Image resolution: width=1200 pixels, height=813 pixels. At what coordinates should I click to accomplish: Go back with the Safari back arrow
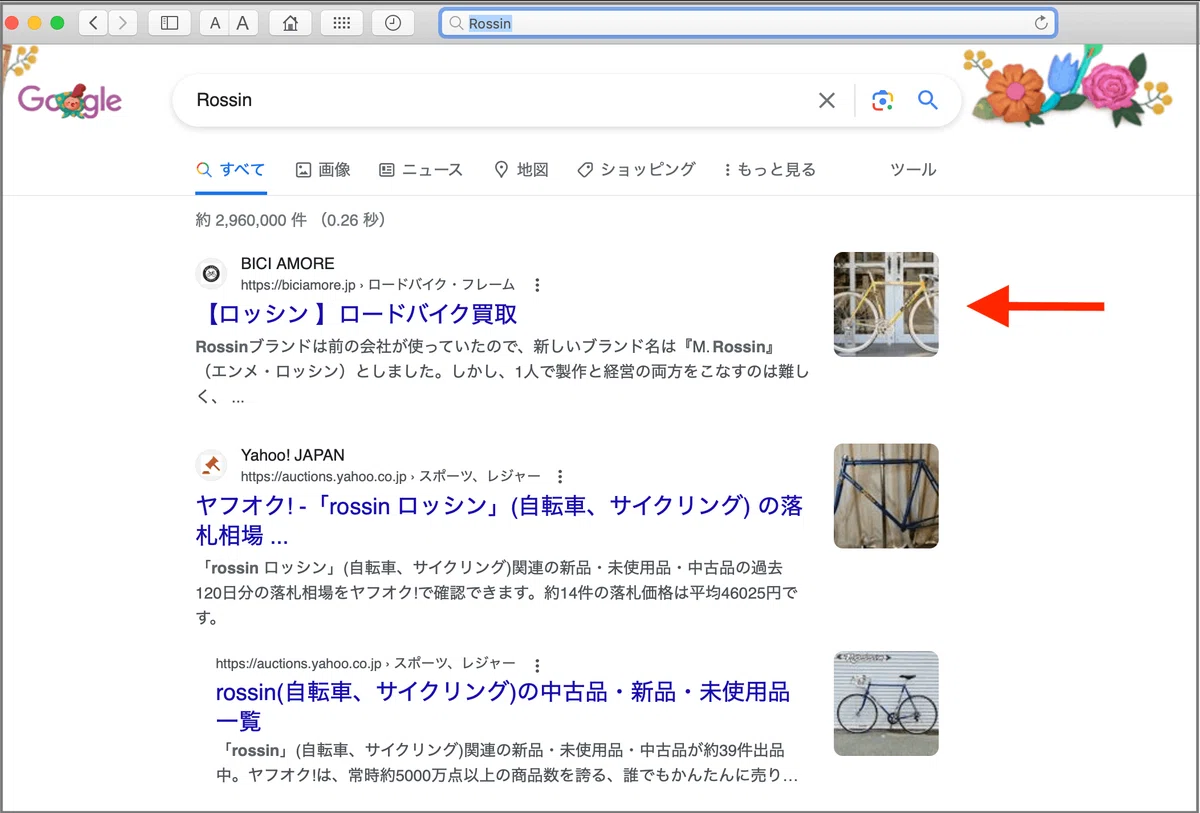(93, 23)
